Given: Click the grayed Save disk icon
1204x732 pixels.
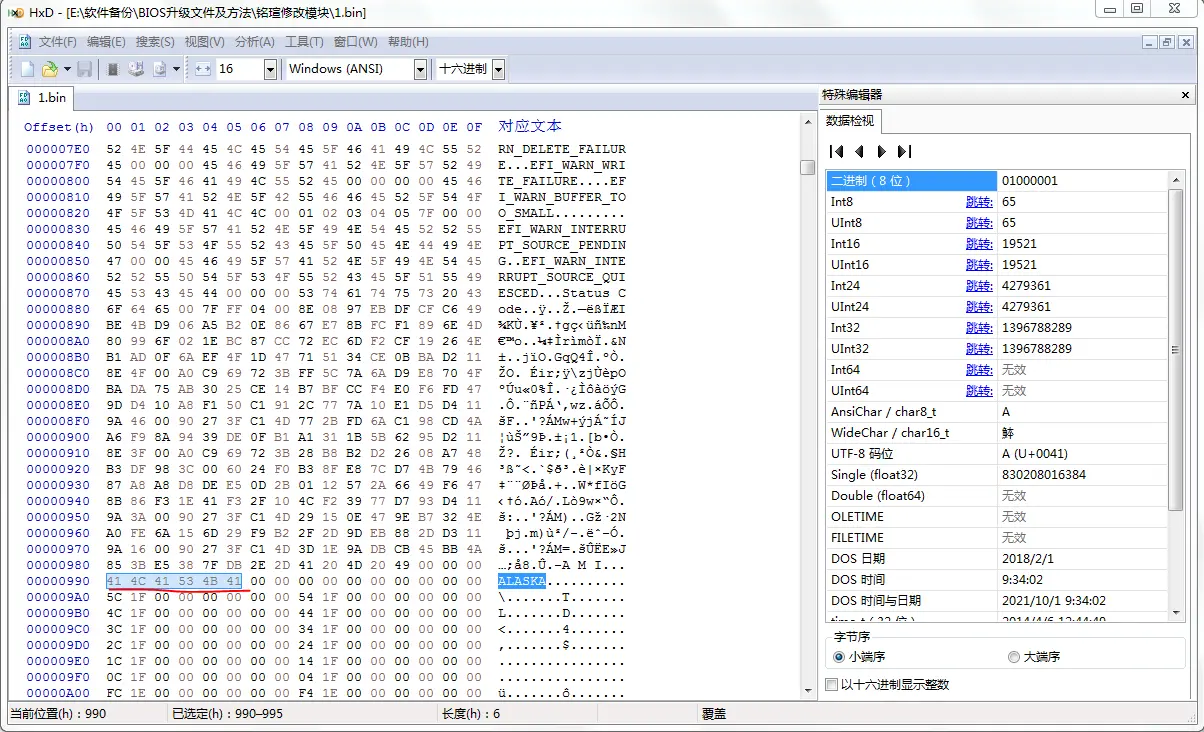Looking at the screenshot, I should (85, 69).
